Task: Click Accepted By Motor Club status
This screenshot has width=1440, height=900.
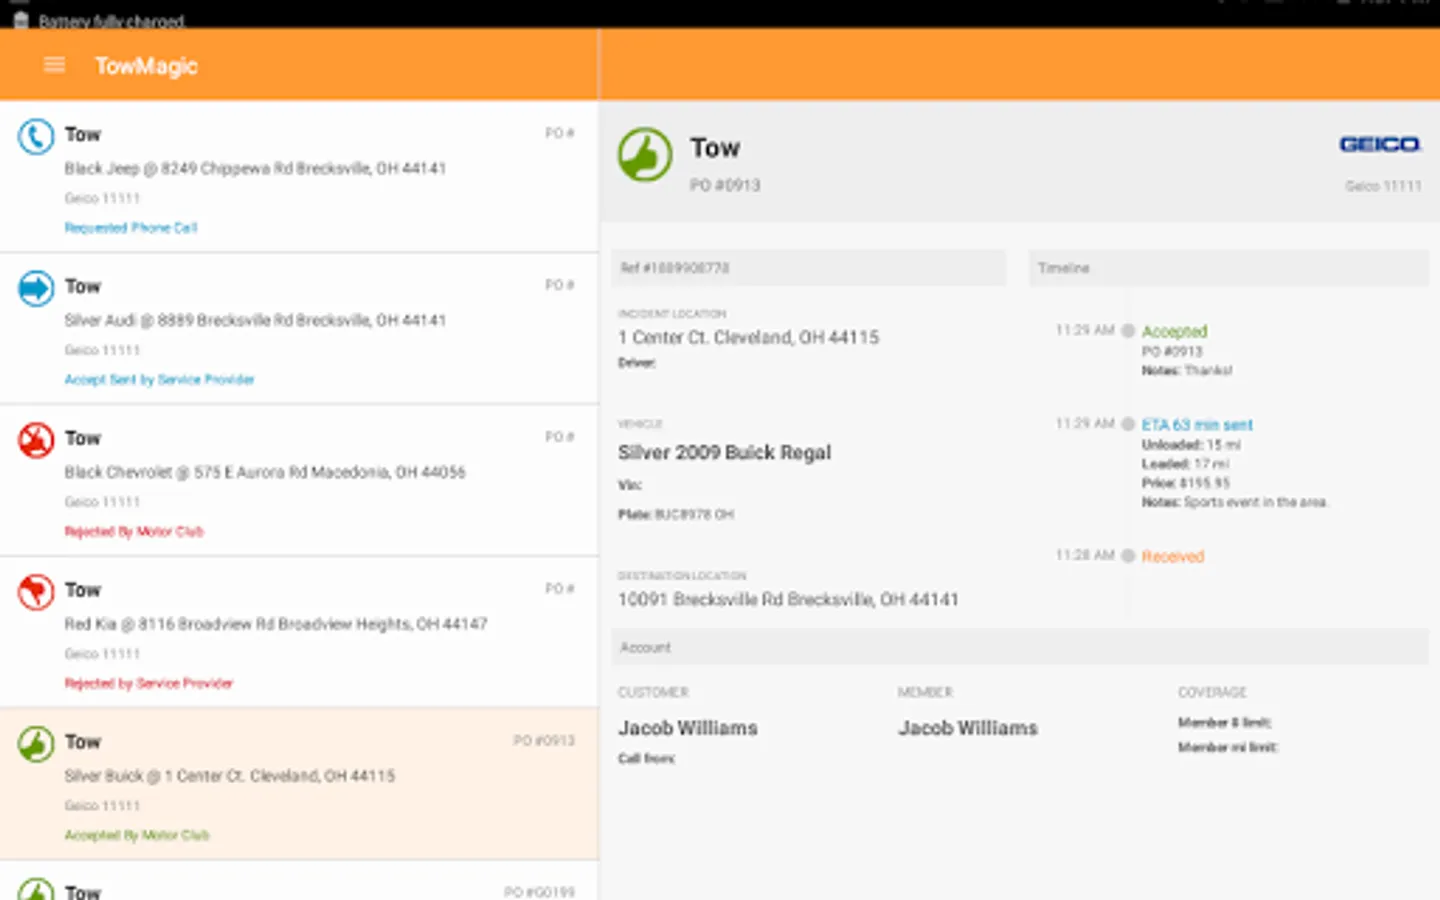Action: (137, 836)
